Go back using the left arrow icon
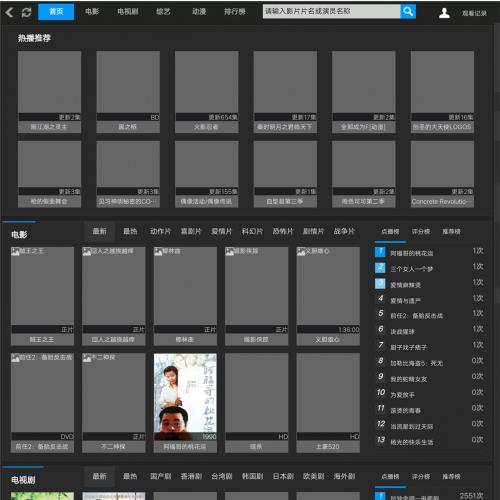Viewport: 500px width, 500px height. point(9,12)
